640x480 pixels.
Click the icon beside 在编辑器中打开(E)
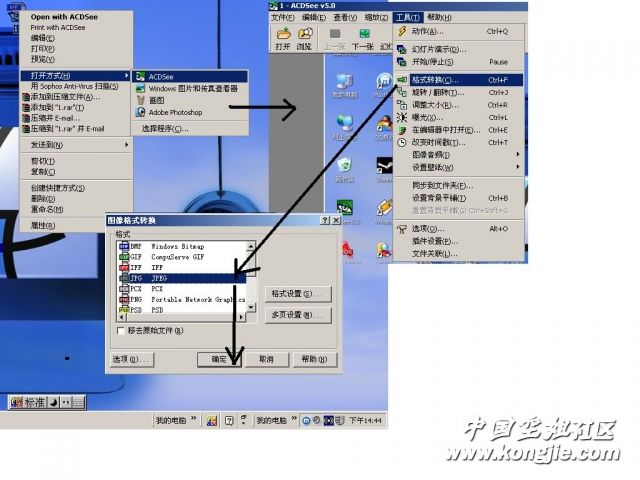[x=402, y=130]
